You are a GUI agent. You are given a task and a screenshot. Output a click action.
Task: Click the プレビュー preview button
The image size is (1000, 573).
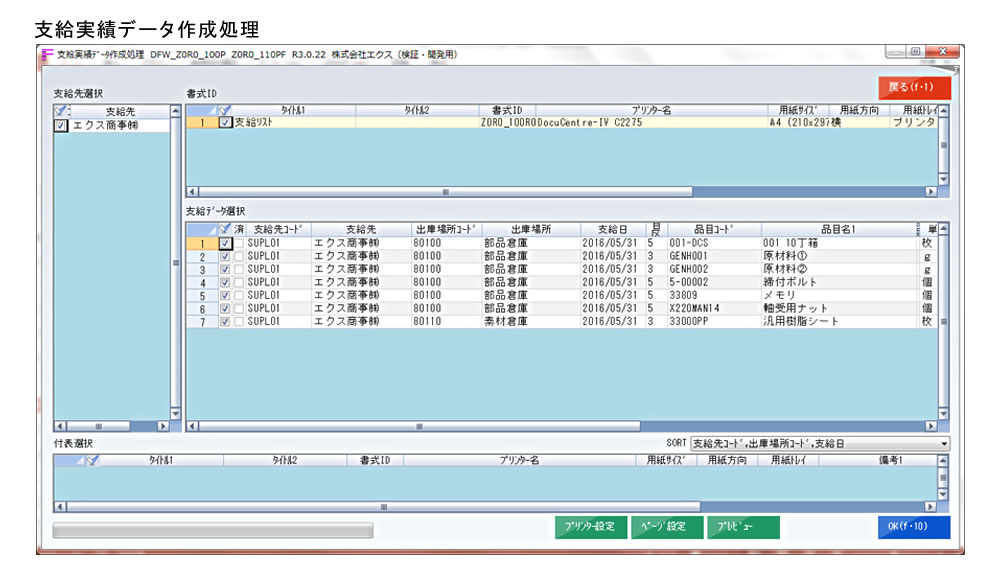point(743,527)
